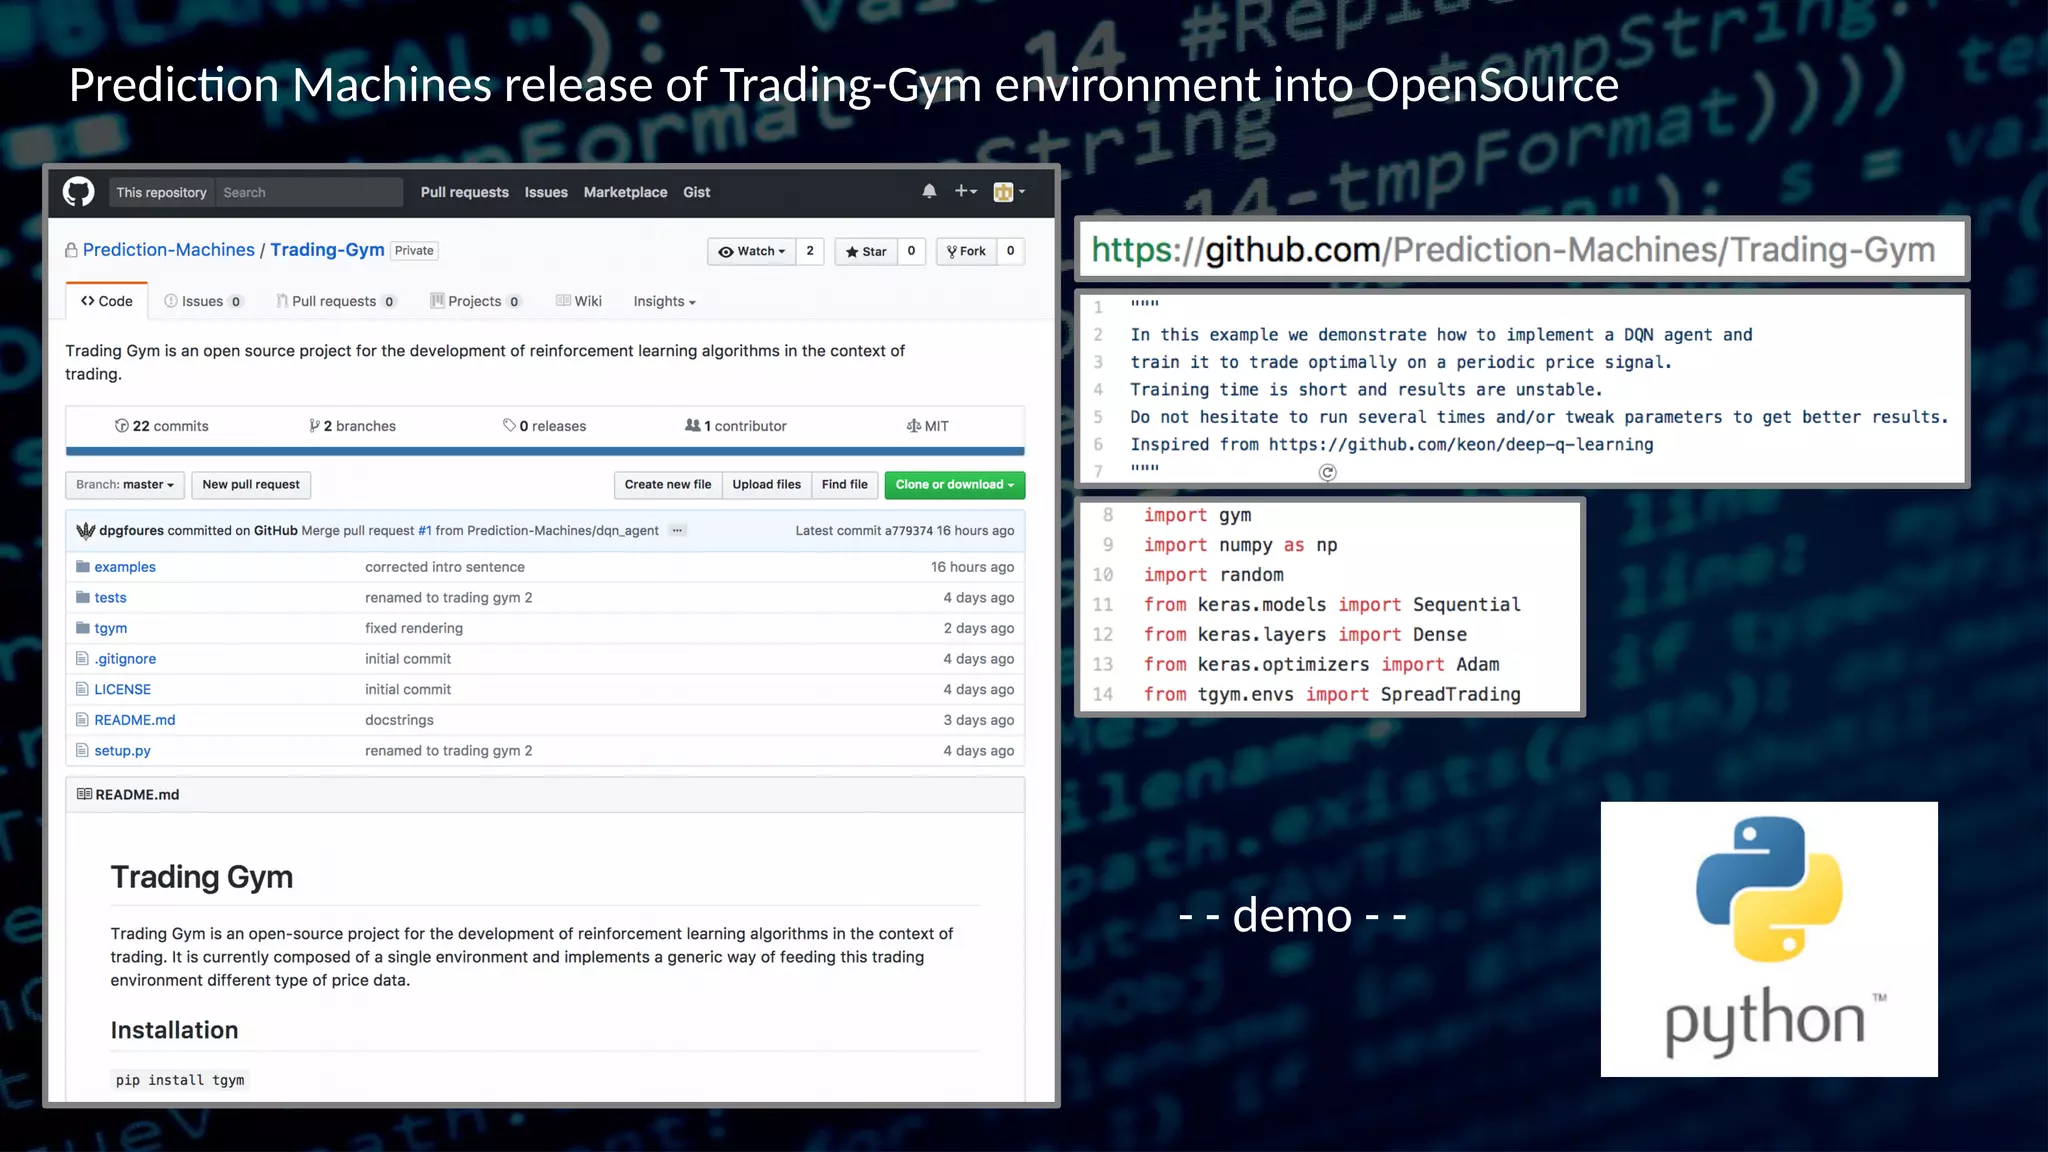Open the GitHub Octocat logo home
This screenshot has width=2048, height=1152.
(x=78, y=192)
